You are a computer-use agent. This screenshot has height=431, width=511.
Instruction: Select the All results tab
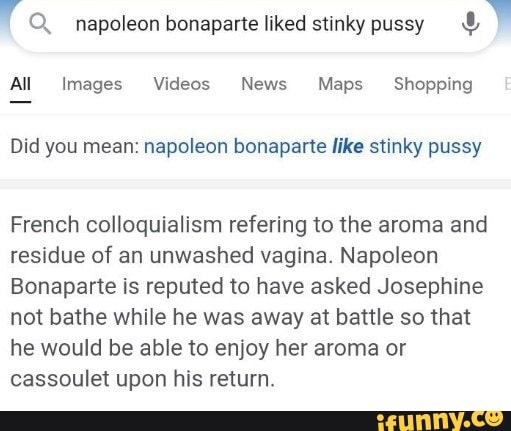coord(21,84)
